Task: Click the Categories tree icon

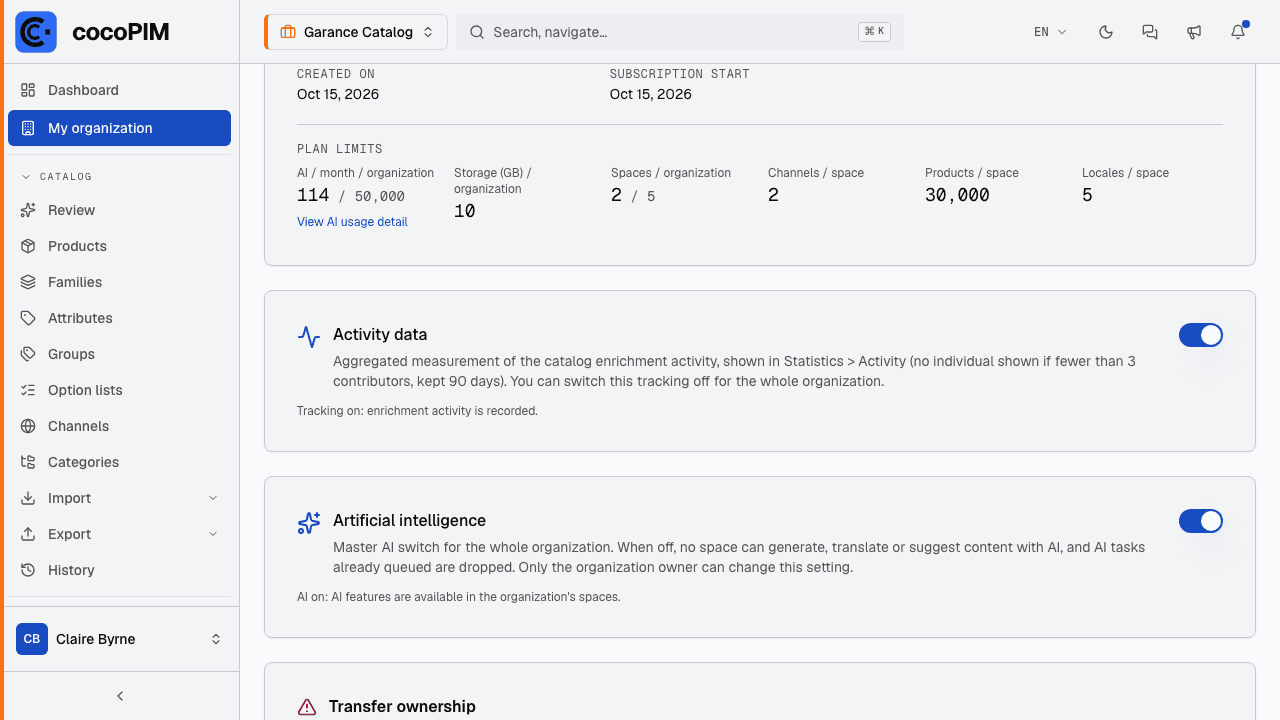Action: click(28, 462)
